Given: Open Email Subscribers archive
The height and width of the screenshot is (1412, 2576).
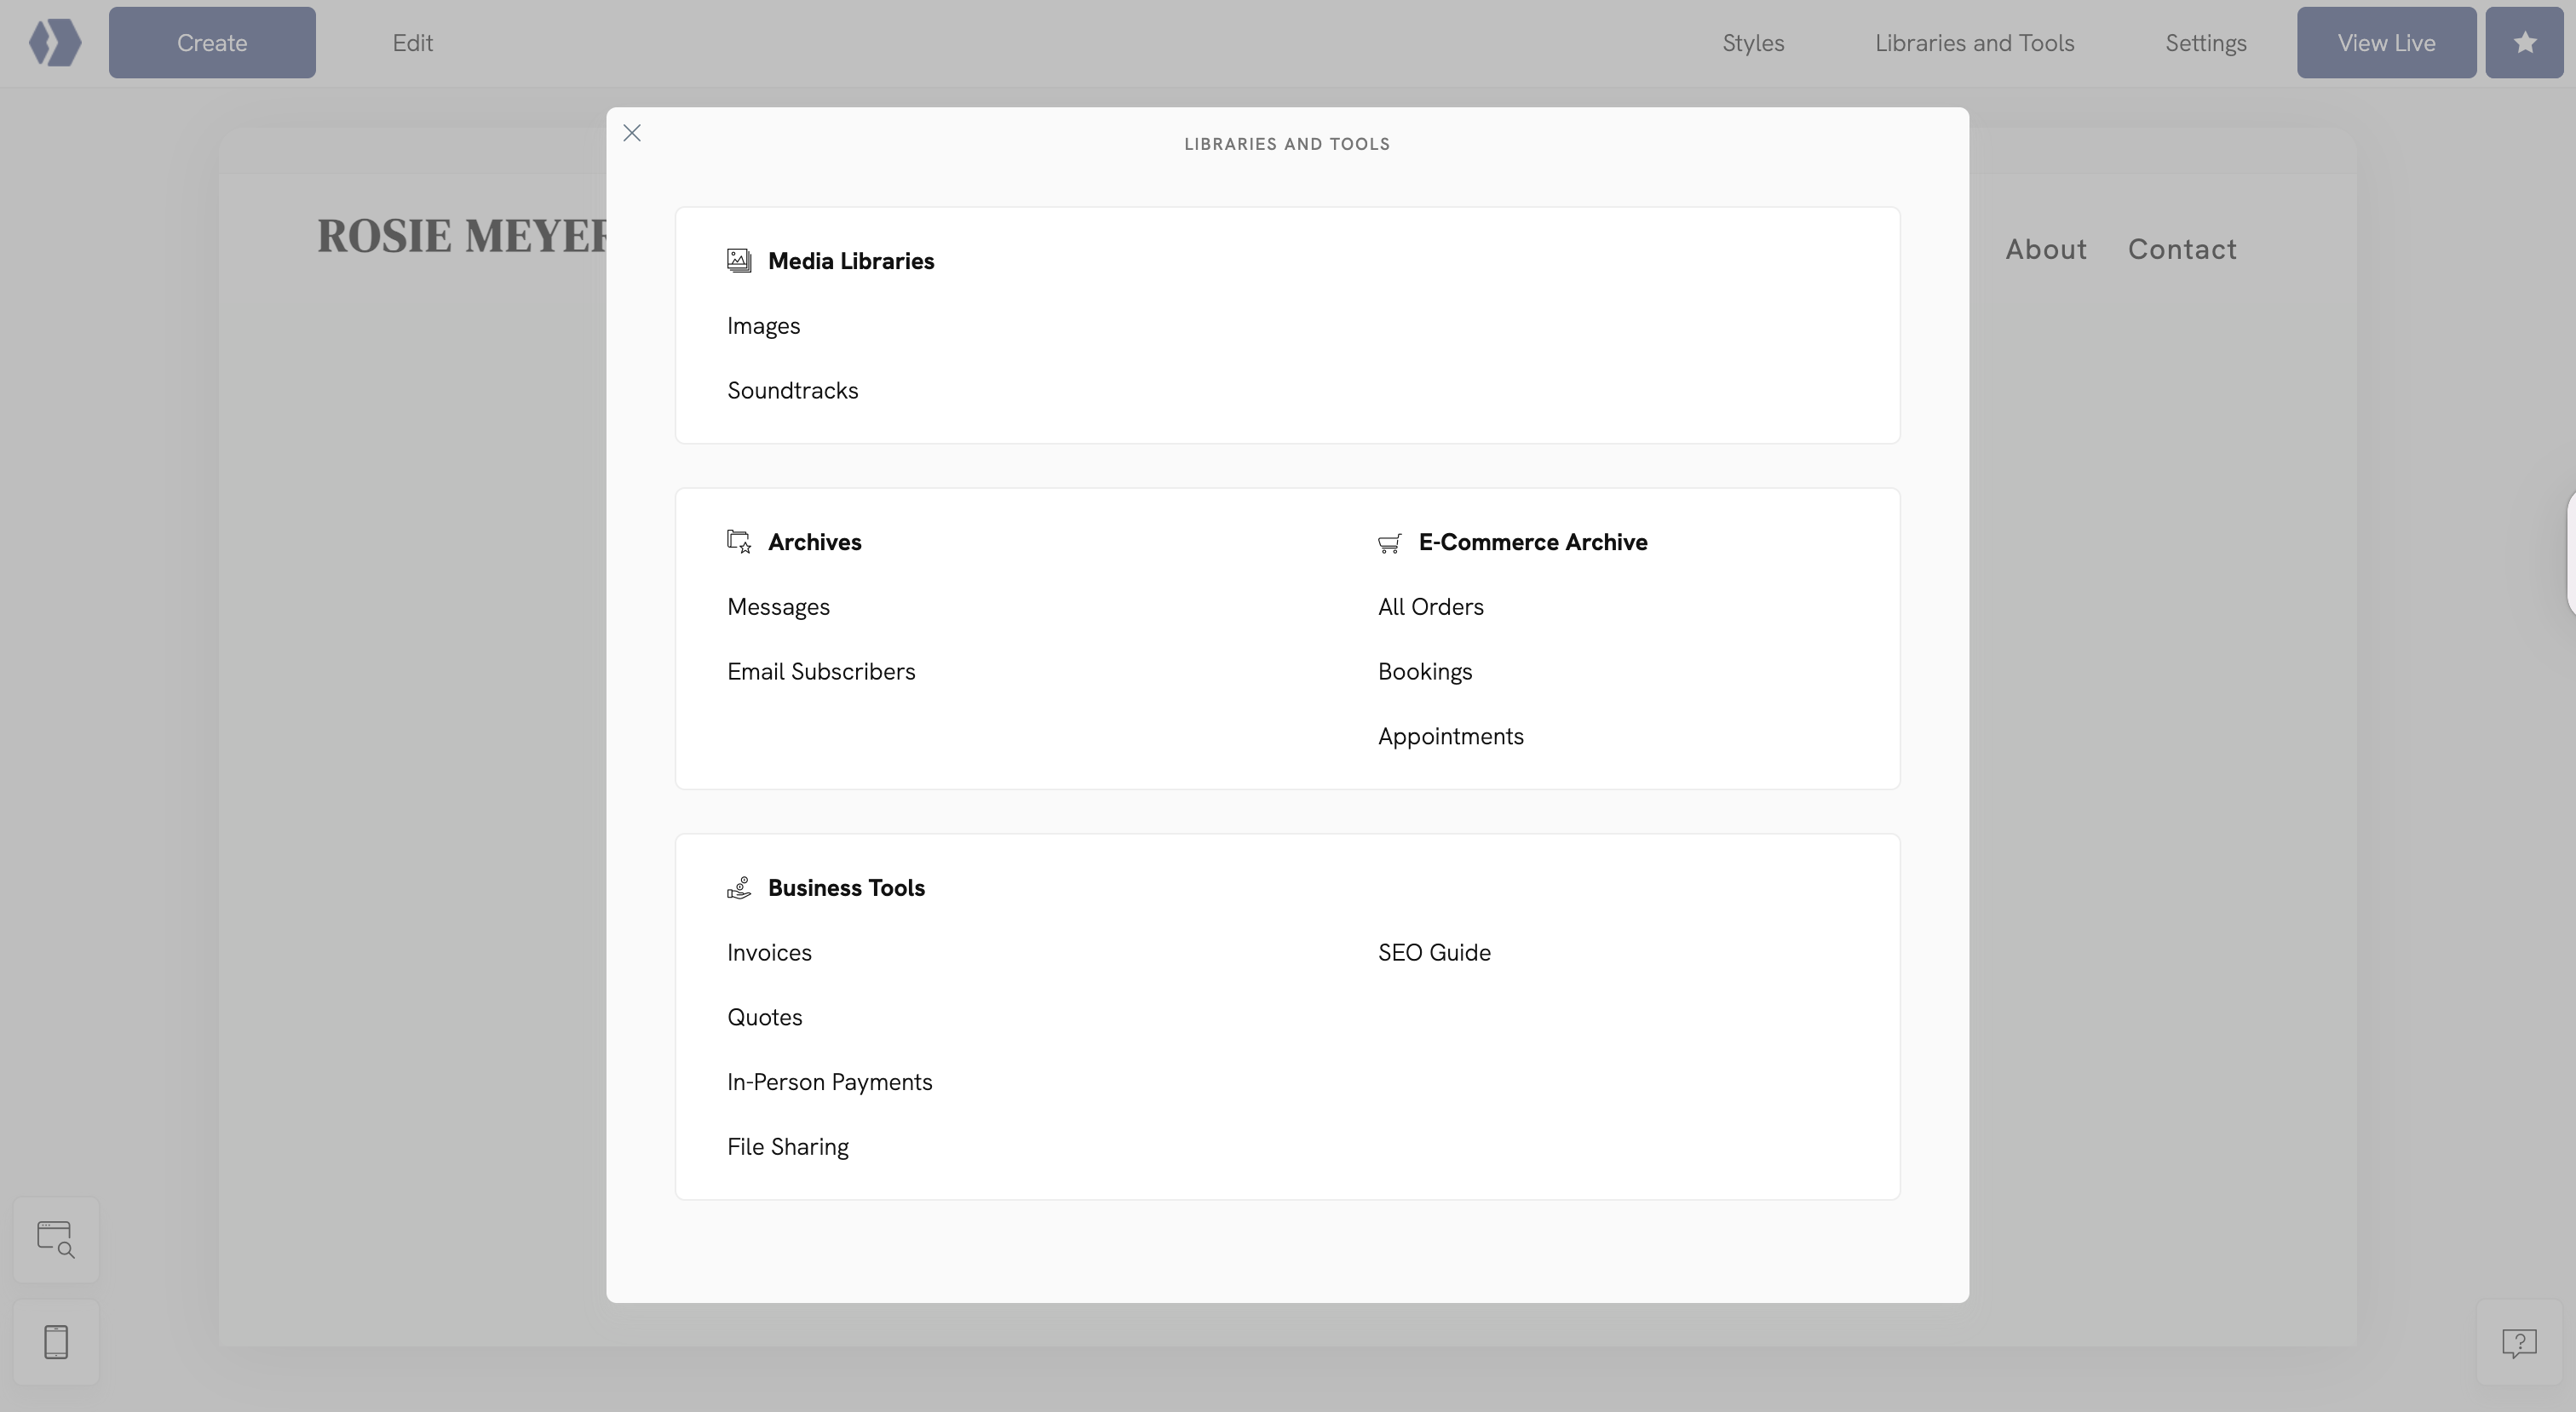Looking at the screenshot, I should point(821,671).
